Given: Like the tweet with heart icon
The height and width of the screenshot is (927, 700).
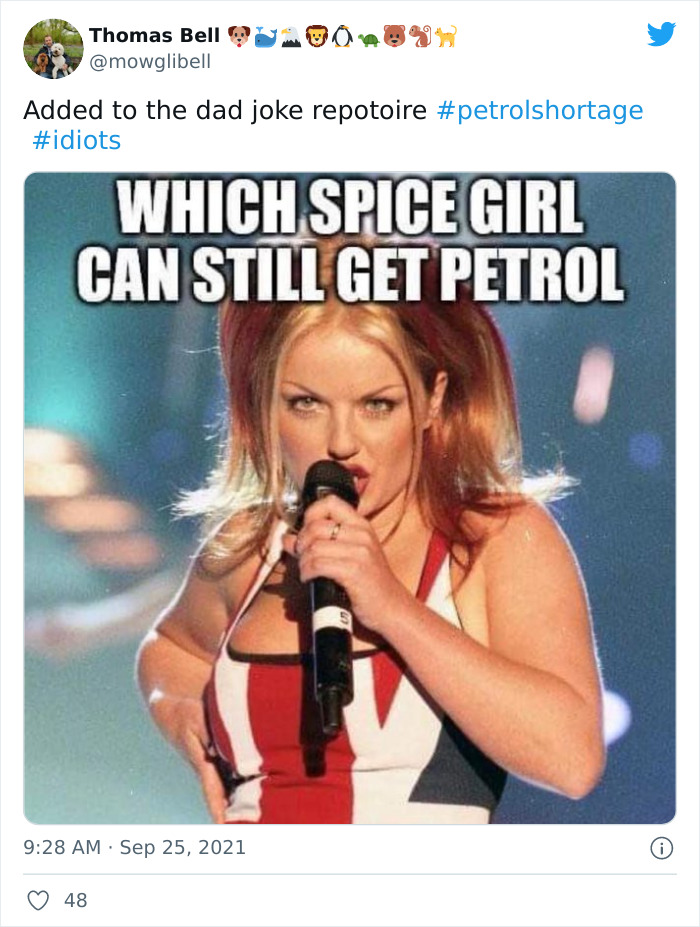Looking at the screenshot, I should pyautogui.click(x=38, y=900).
